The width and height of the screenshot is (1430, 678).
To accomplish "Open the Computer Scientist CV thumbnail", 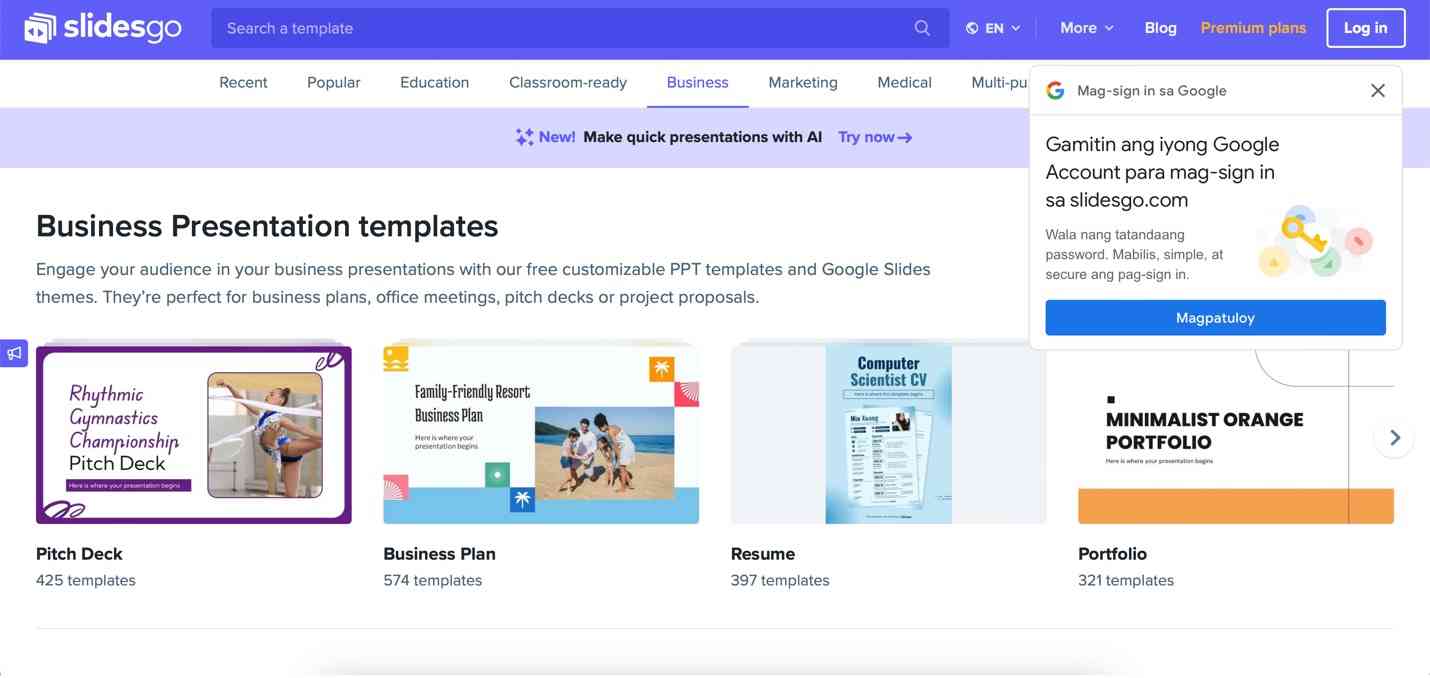I will pyautogui.click(x=888, y=434).
